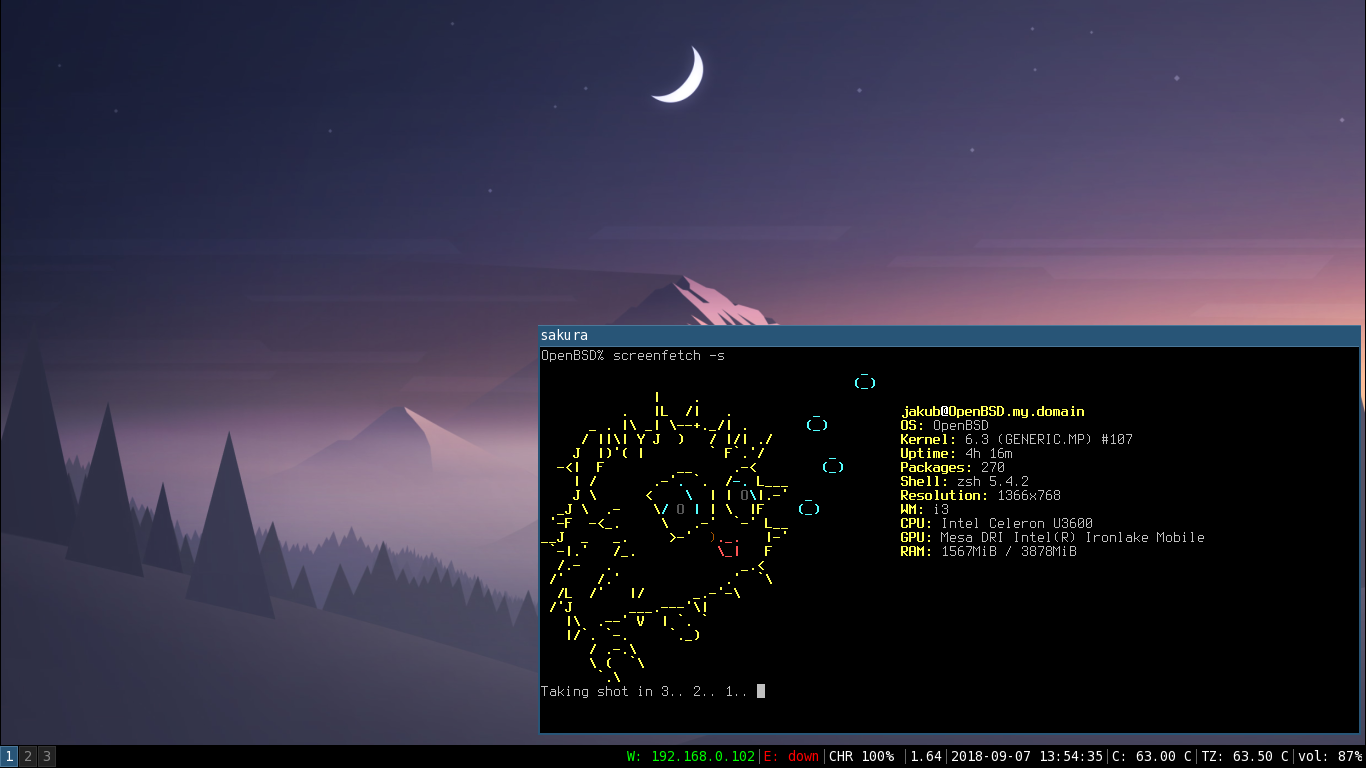Click the 'WM: i3' line
Image resolution: width=1366 pixels, height=768 pixels.
click(x=925, y=510)
